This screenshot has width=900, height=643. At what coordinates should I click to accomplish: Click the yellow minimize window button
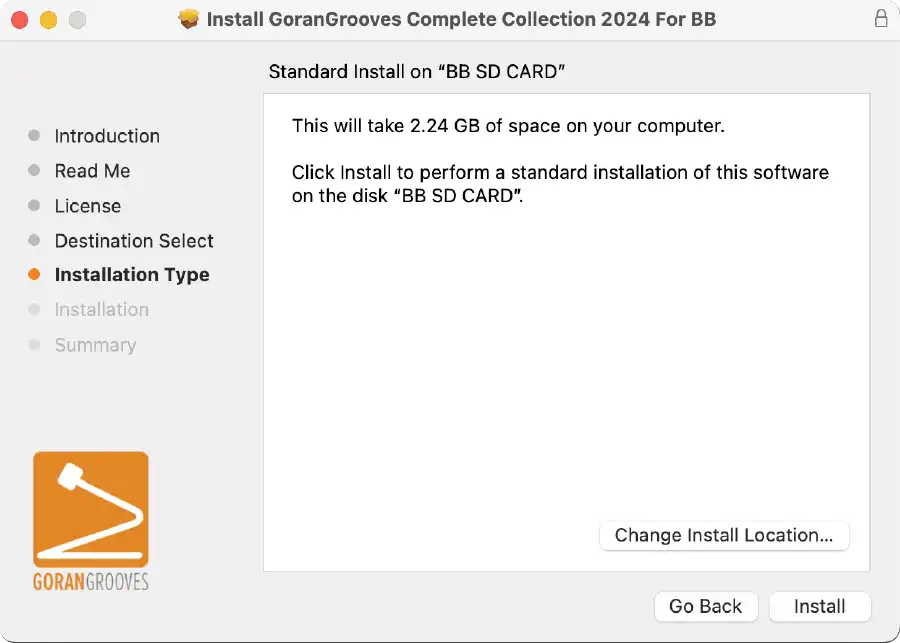48,20
